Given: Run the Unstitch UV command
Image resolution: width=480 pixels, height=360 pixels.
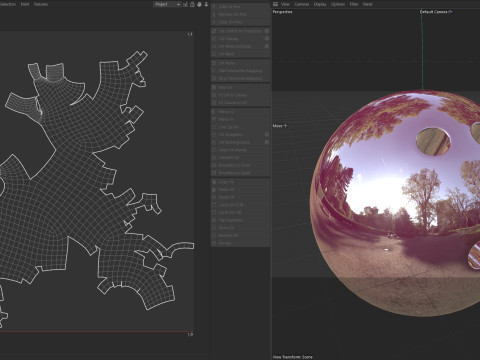Looking at the screenshot, I should click(240, 158).
